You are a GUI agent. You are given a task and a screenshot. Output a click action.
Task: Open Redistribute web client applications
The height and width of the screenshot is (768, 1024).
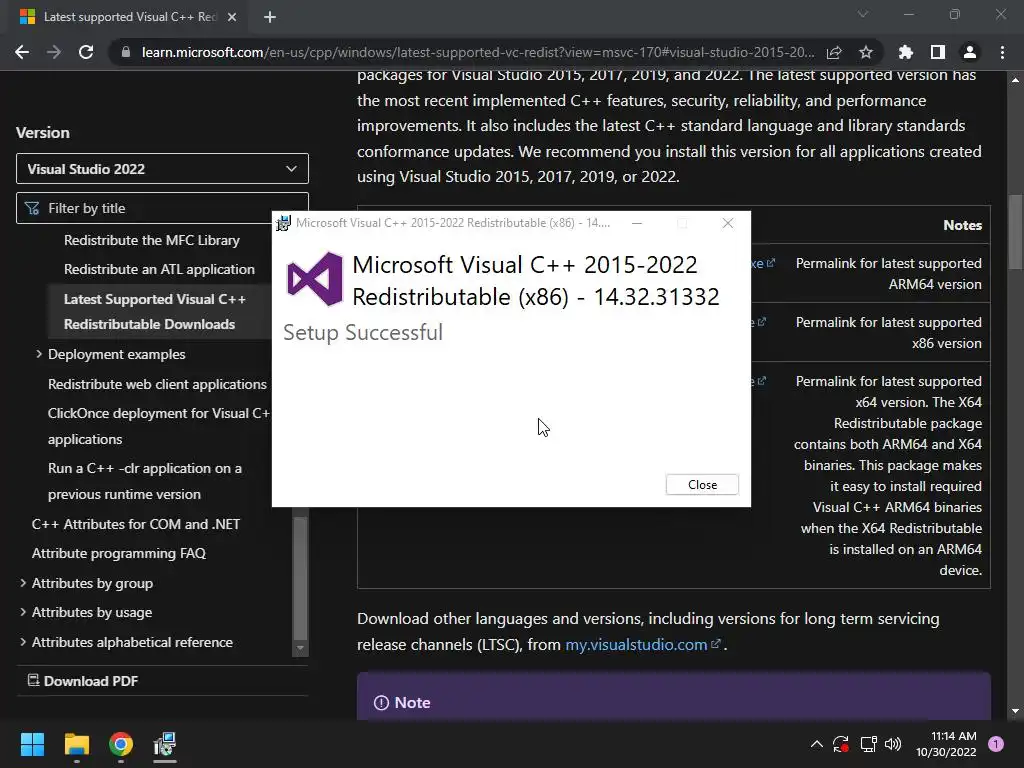click(157, 384)
